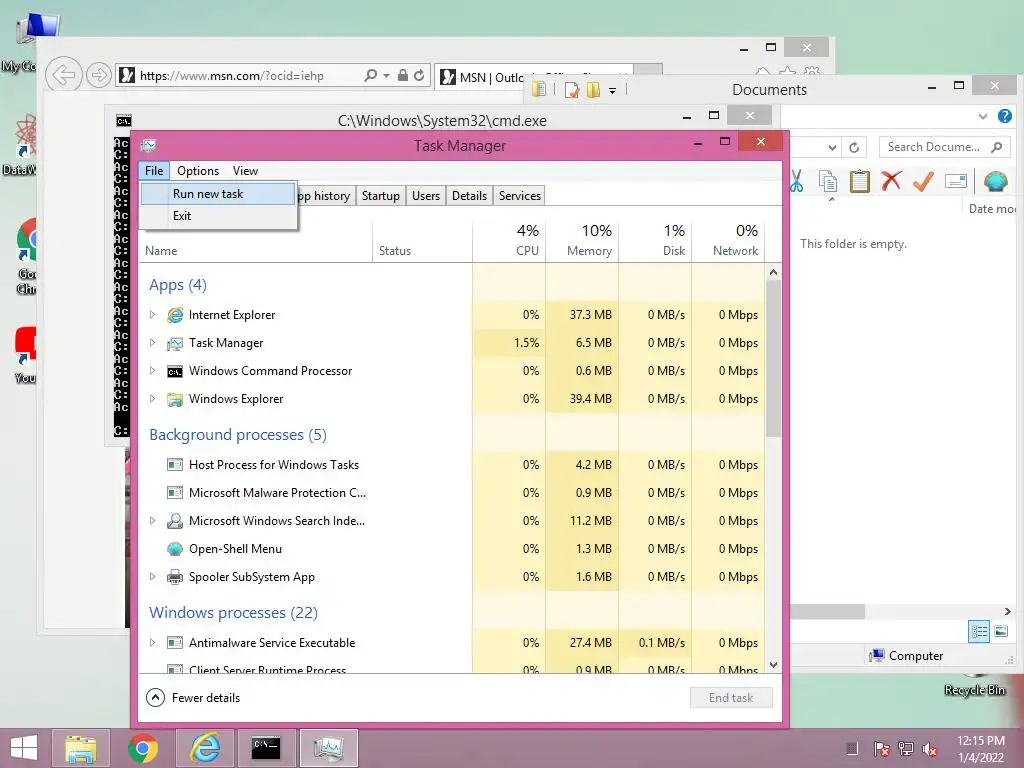Click the Cut scissors icon in Documents toolbar
The image size is (1024, 768).
click(797, 181)
